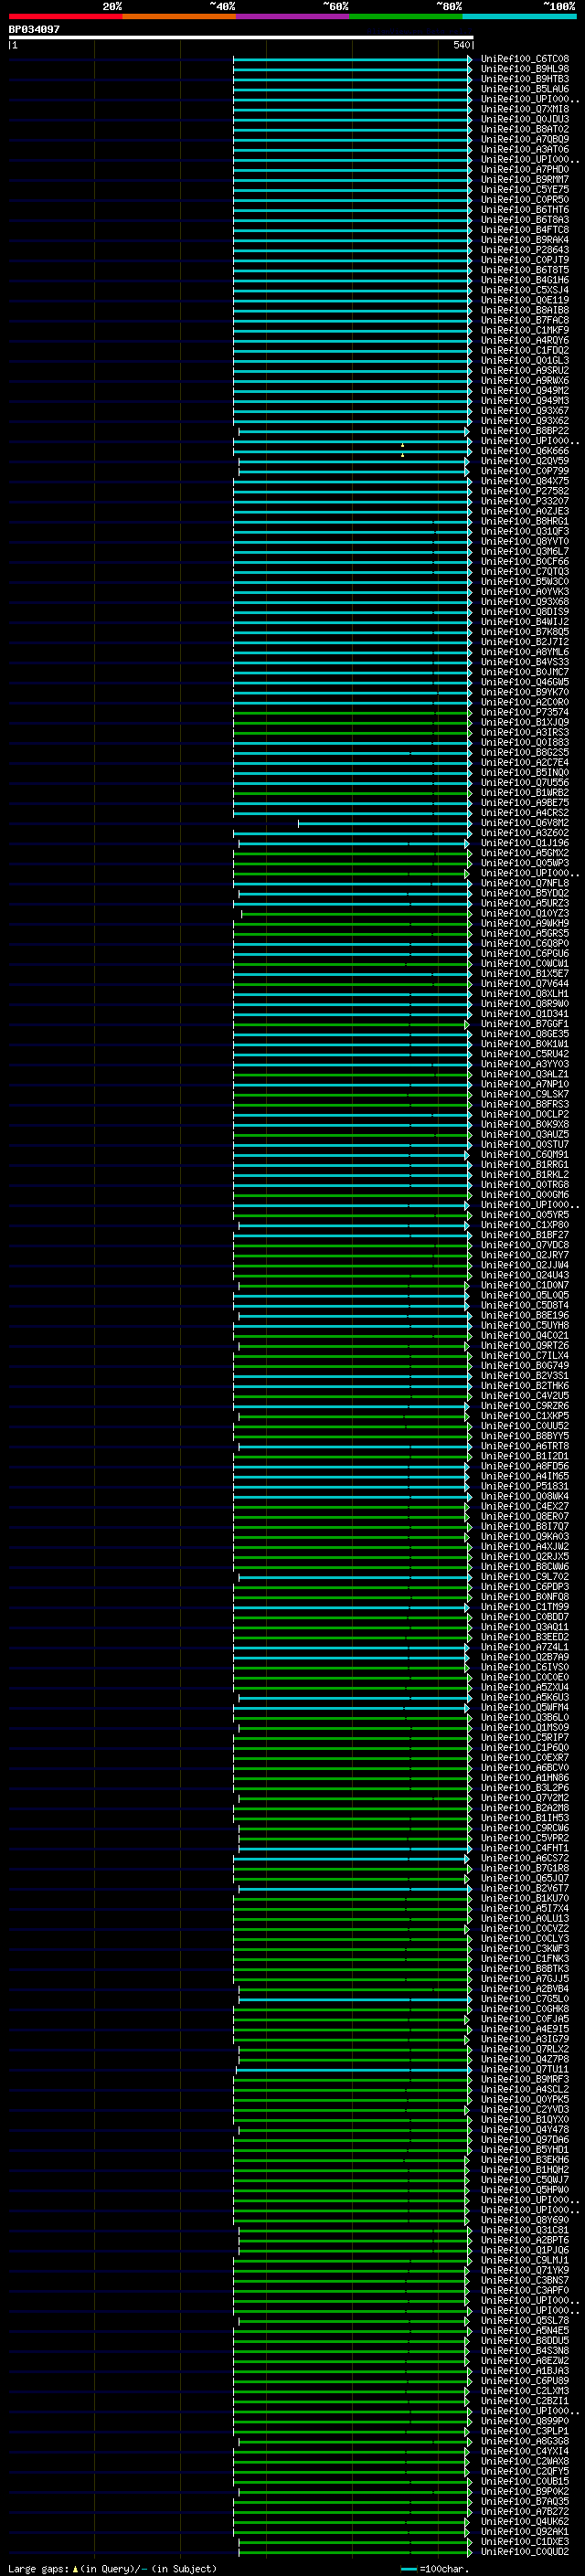Click the cyan alignment bar for UniRef100_C7G5L0
This screenshot has width=585, height=2576.
(354, 1999)
